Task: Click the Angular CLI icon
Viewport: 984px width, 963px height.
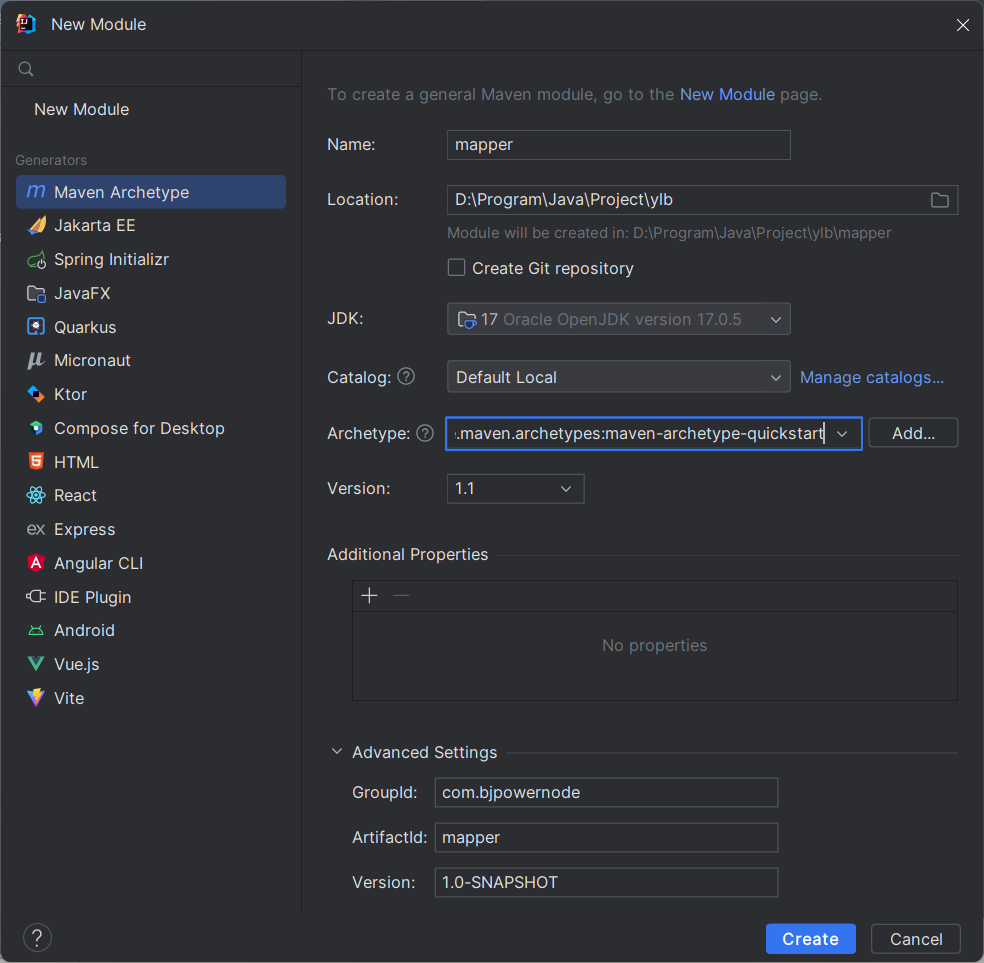Action: [x=36, y=563]
